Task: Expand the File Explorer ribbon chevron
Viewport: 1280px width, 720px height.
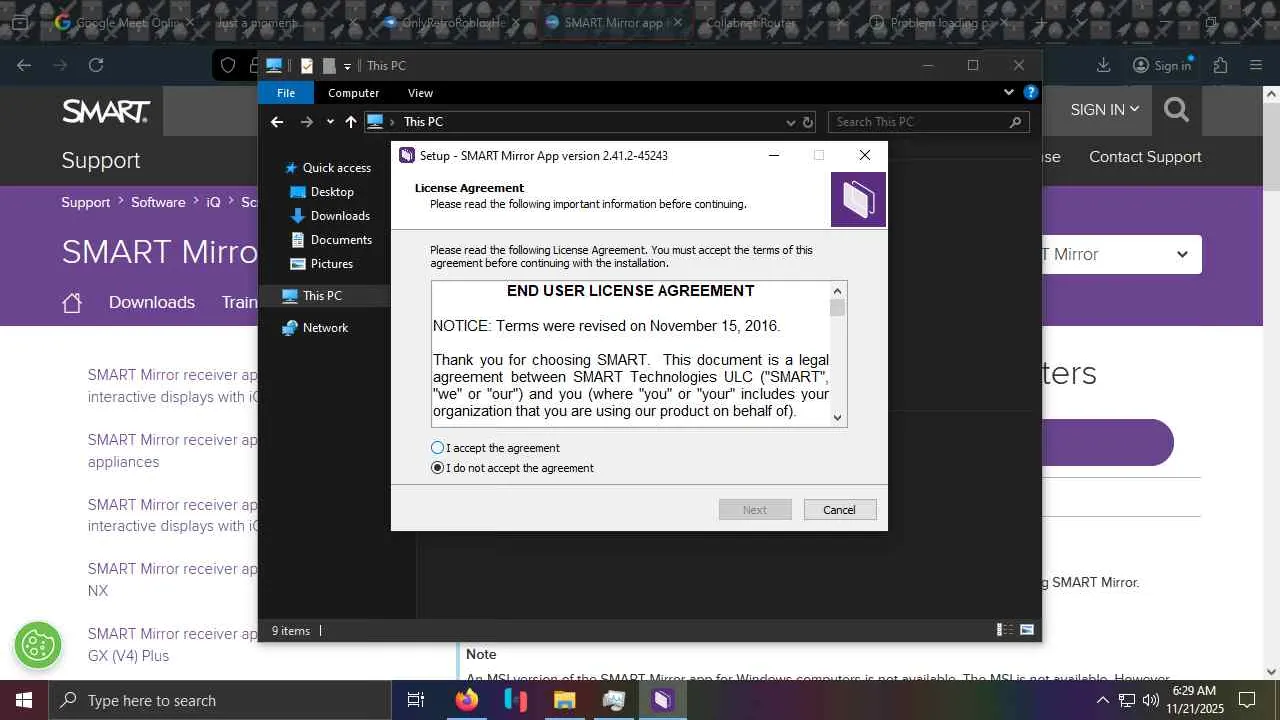Action: pos(1008,93)
